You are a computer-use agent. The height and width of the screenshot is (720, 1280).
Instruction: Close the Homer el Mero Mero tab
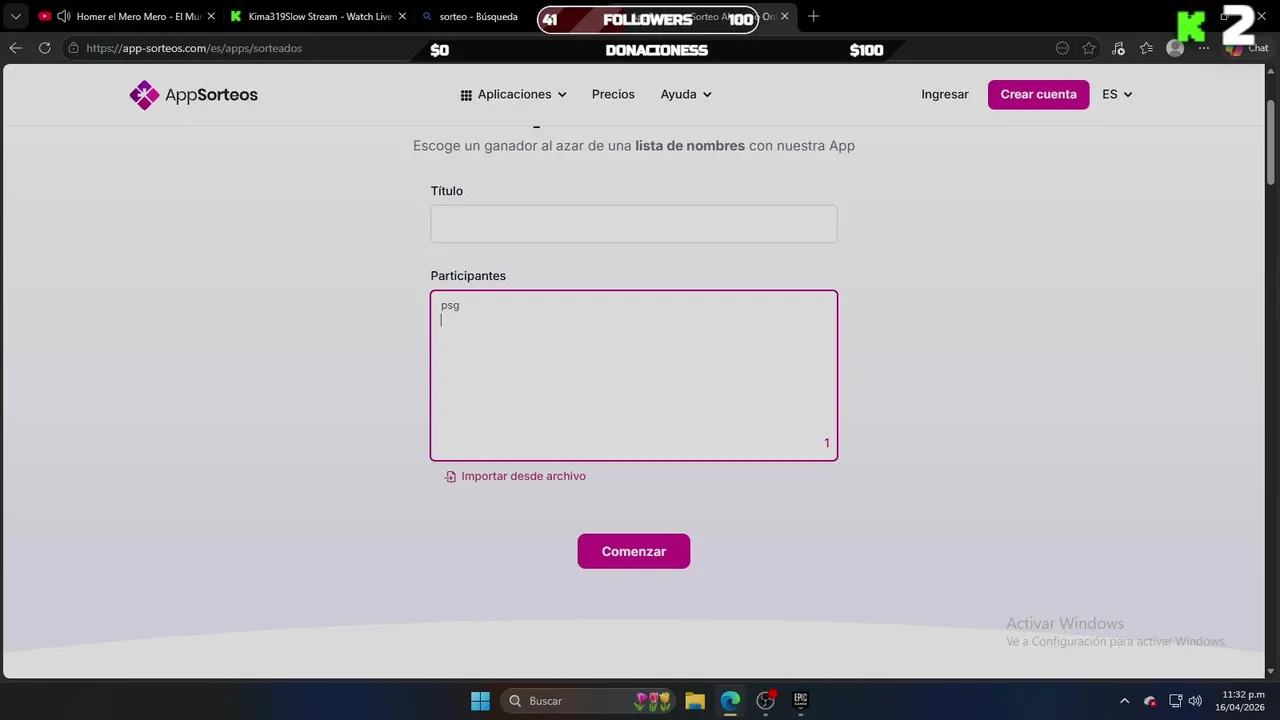pos(211,16)
